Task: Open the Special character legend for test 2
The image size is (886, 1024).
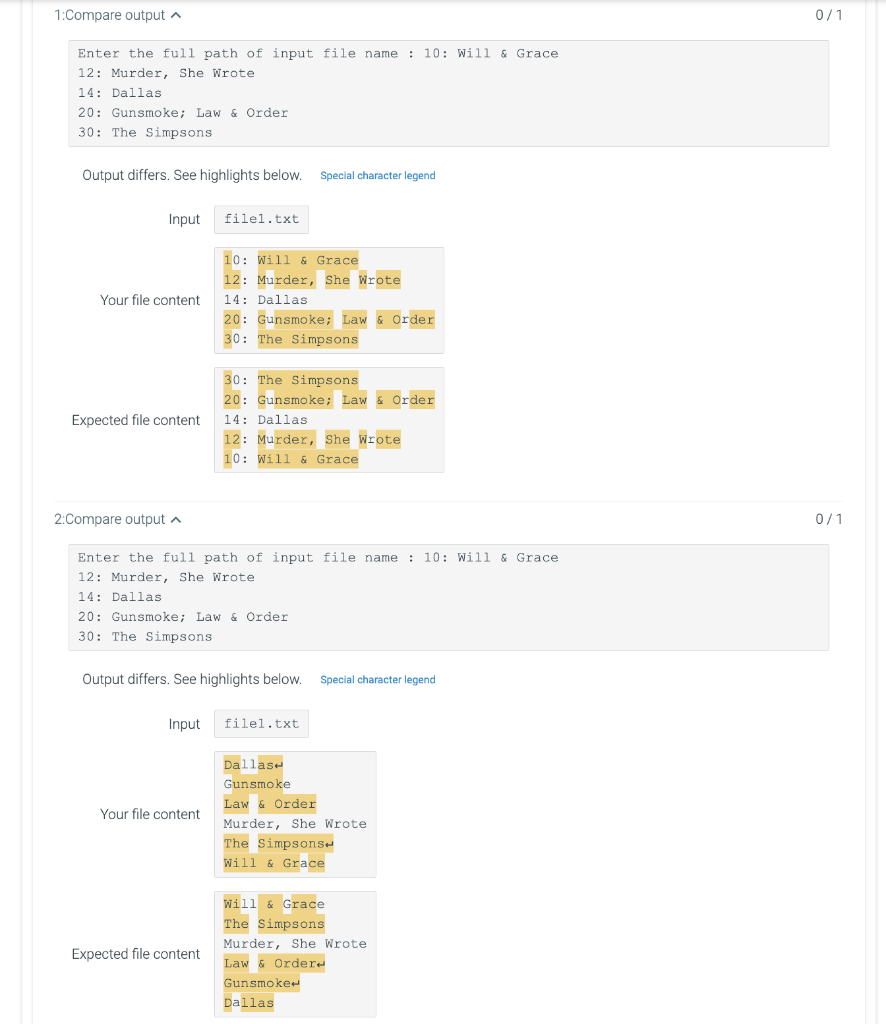Action: (x=377, y=679)
